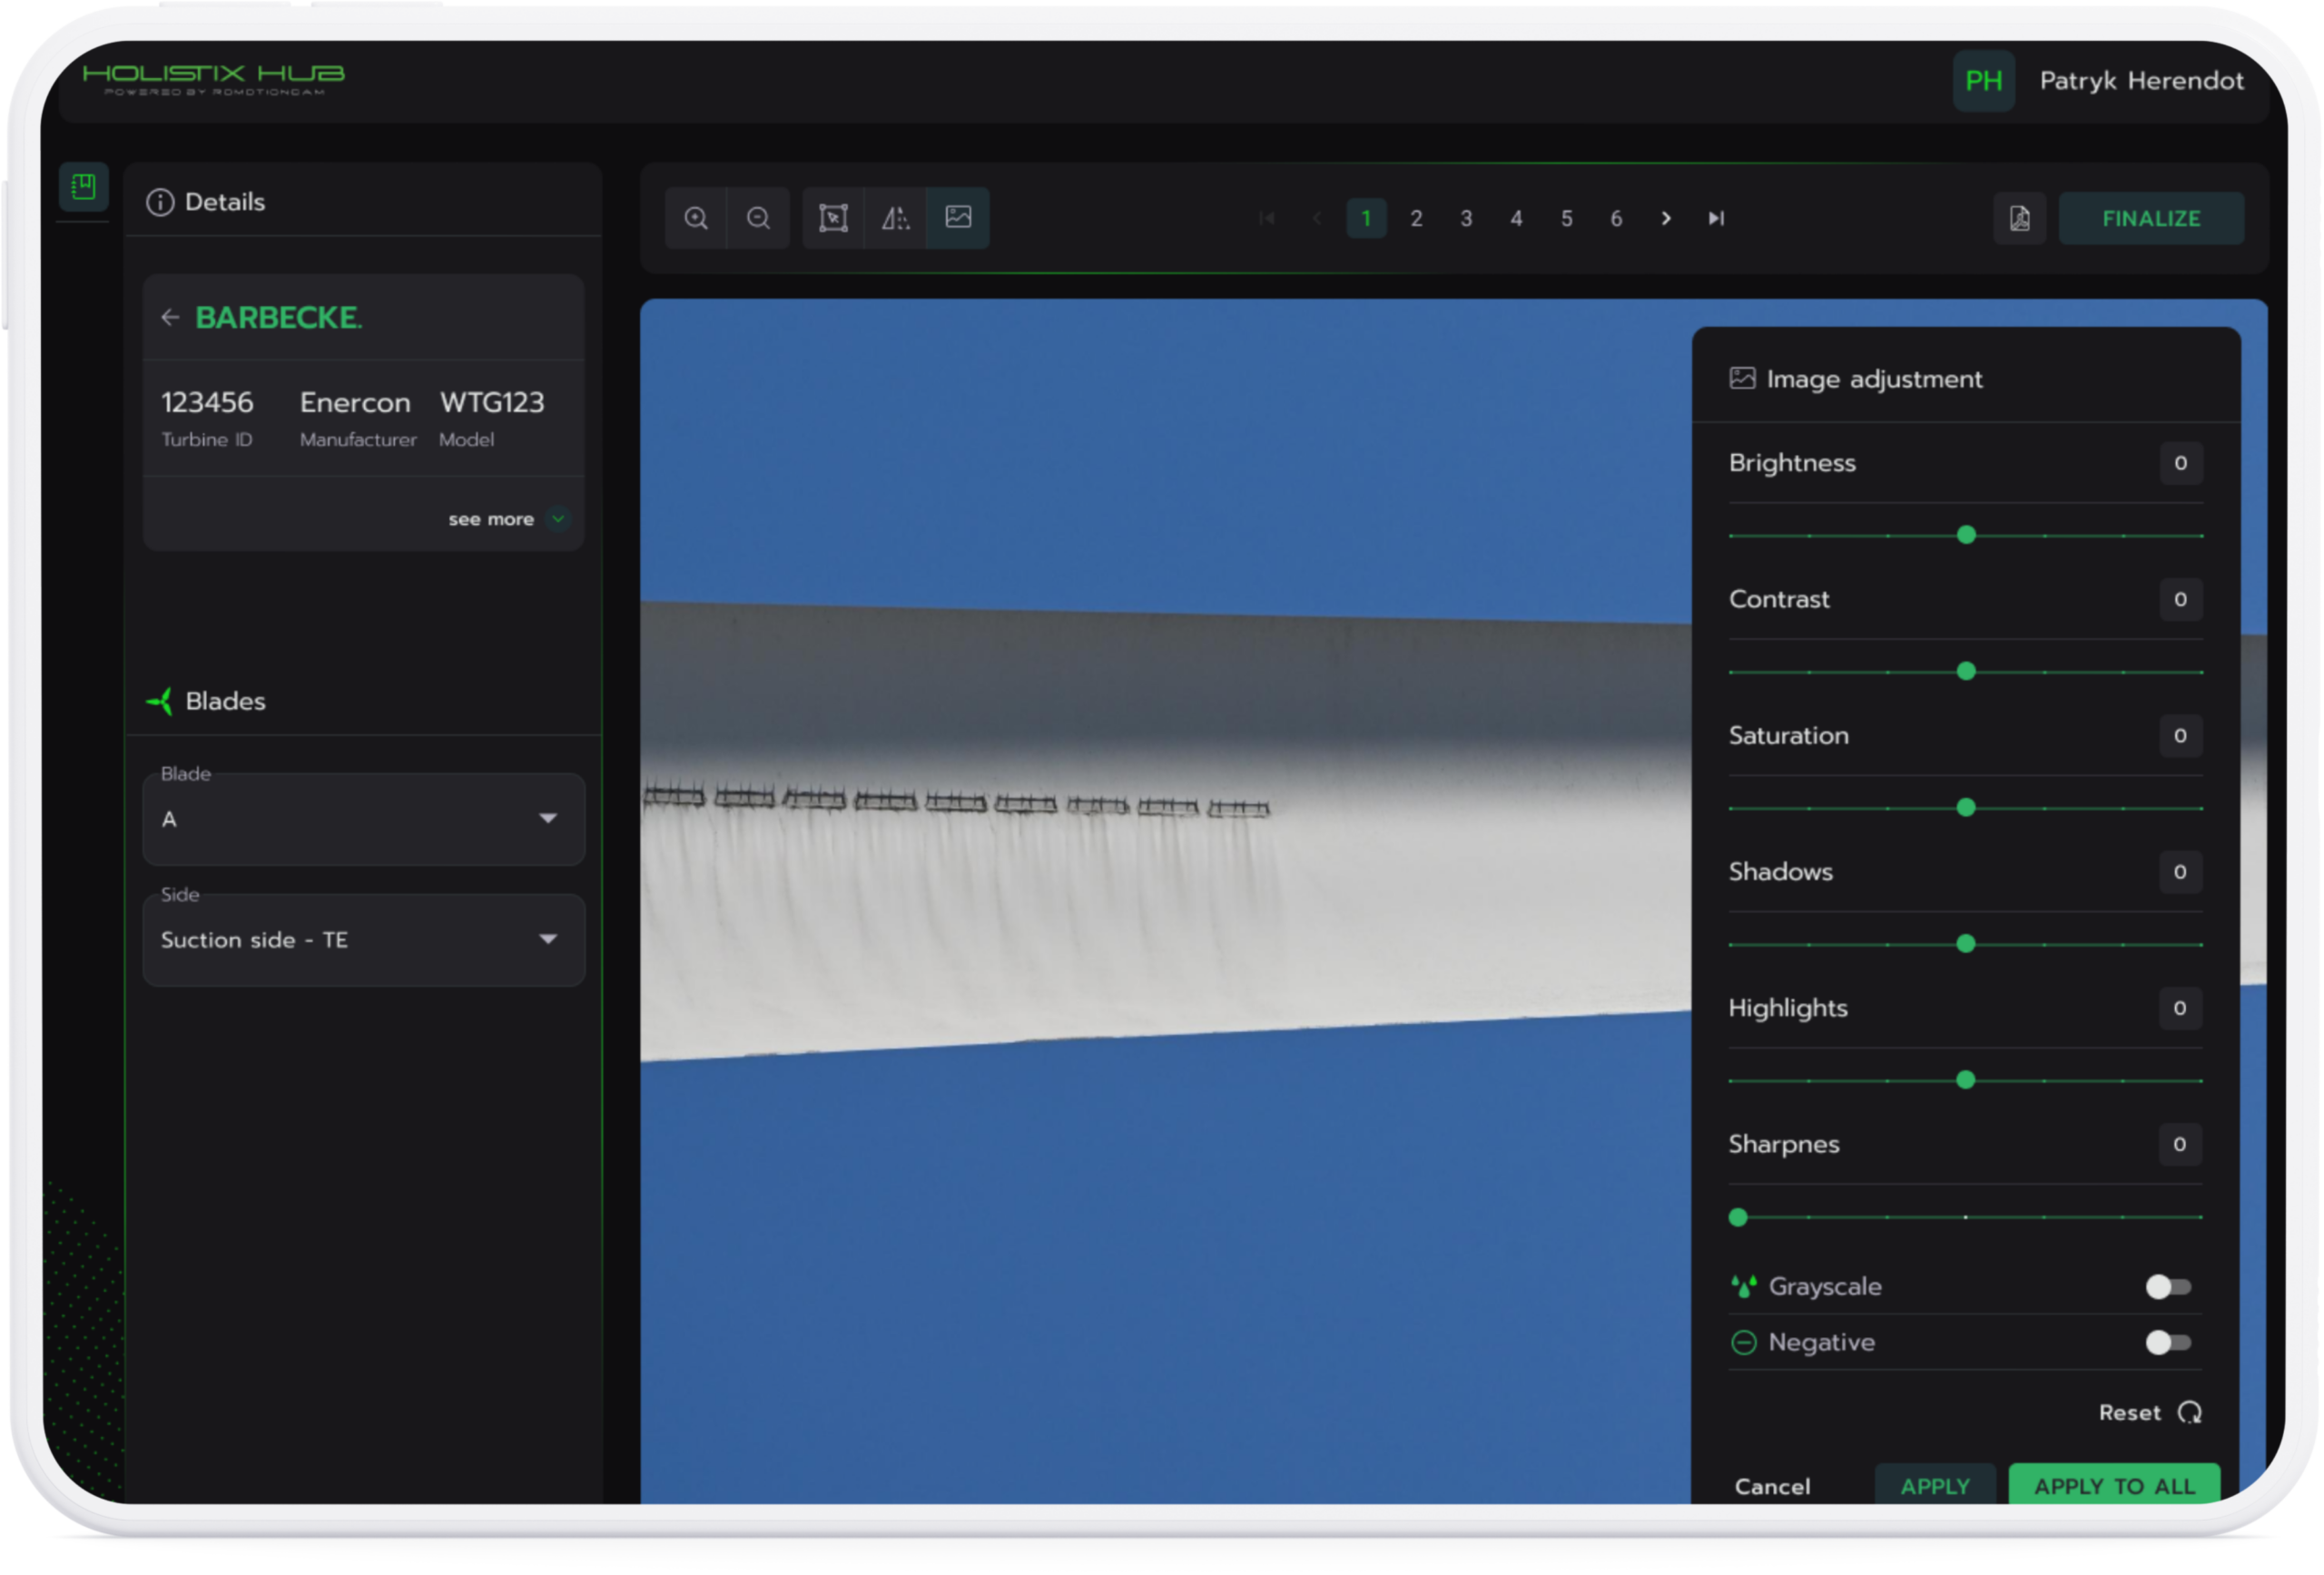The height and width of the screenshot is (1575, 2324).
Task: Click the flip/mirror image icon
Action: (x=895, y=218)
